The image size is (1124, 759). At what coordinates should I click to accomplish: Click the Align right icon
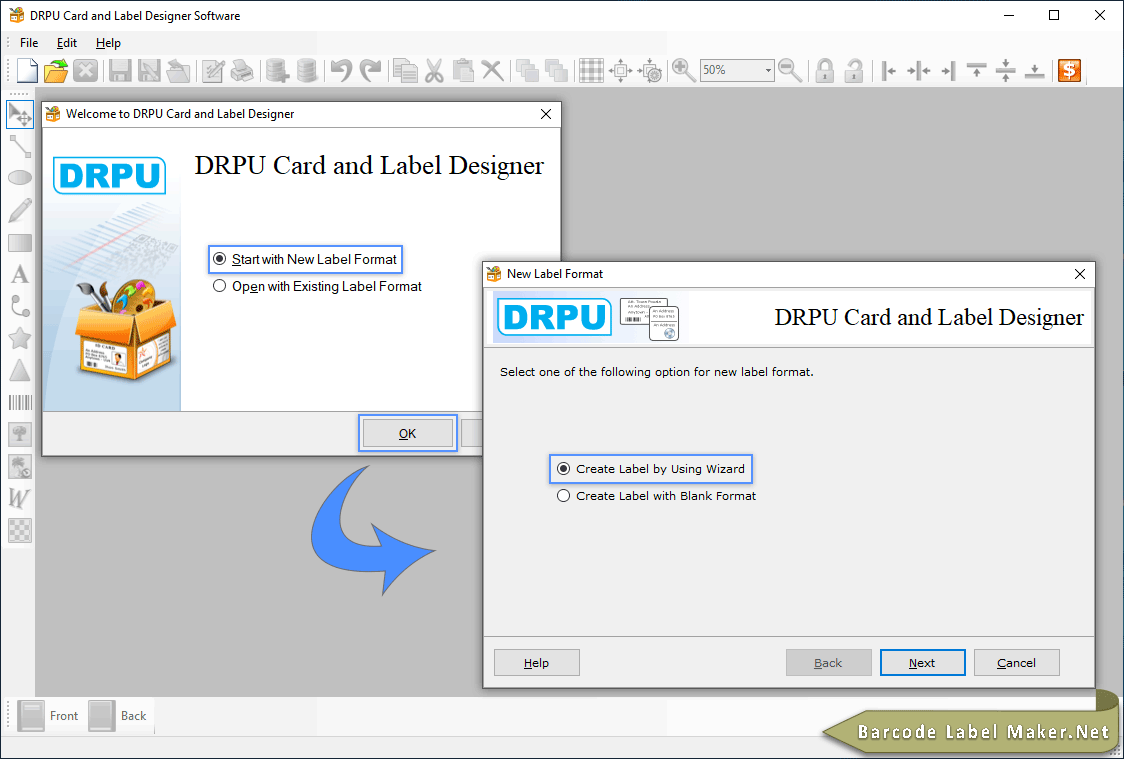(948, 70)
